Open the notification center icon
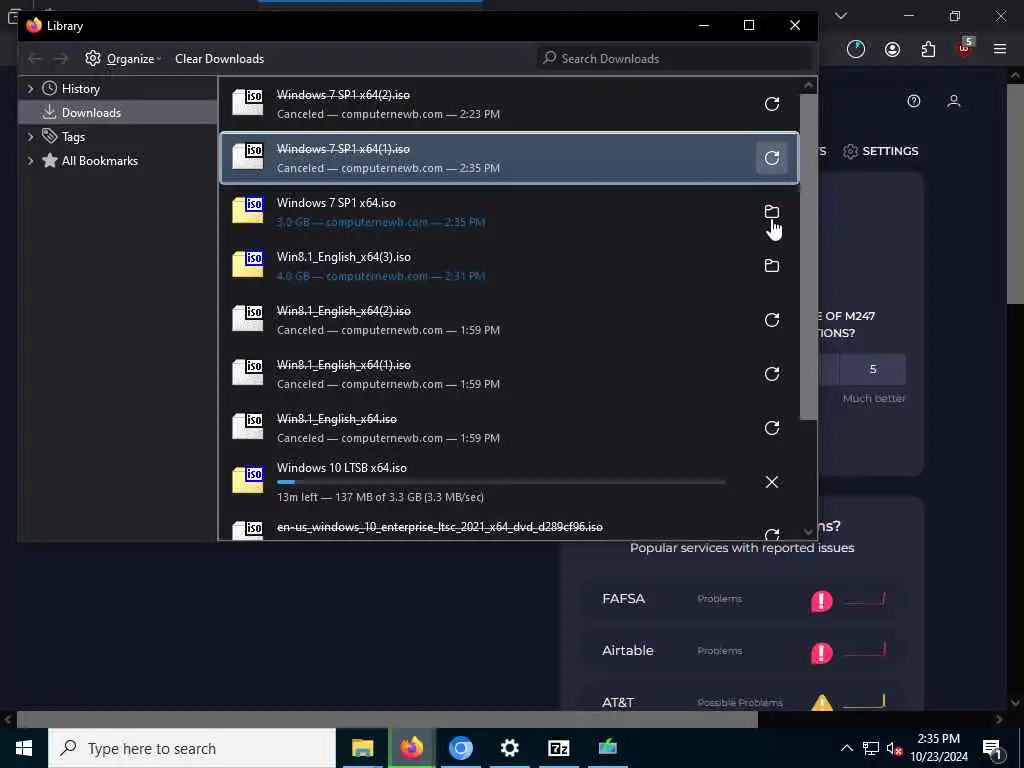This screenshot has width=1024, height=768. pyautogui.click(x=993, y=748)
